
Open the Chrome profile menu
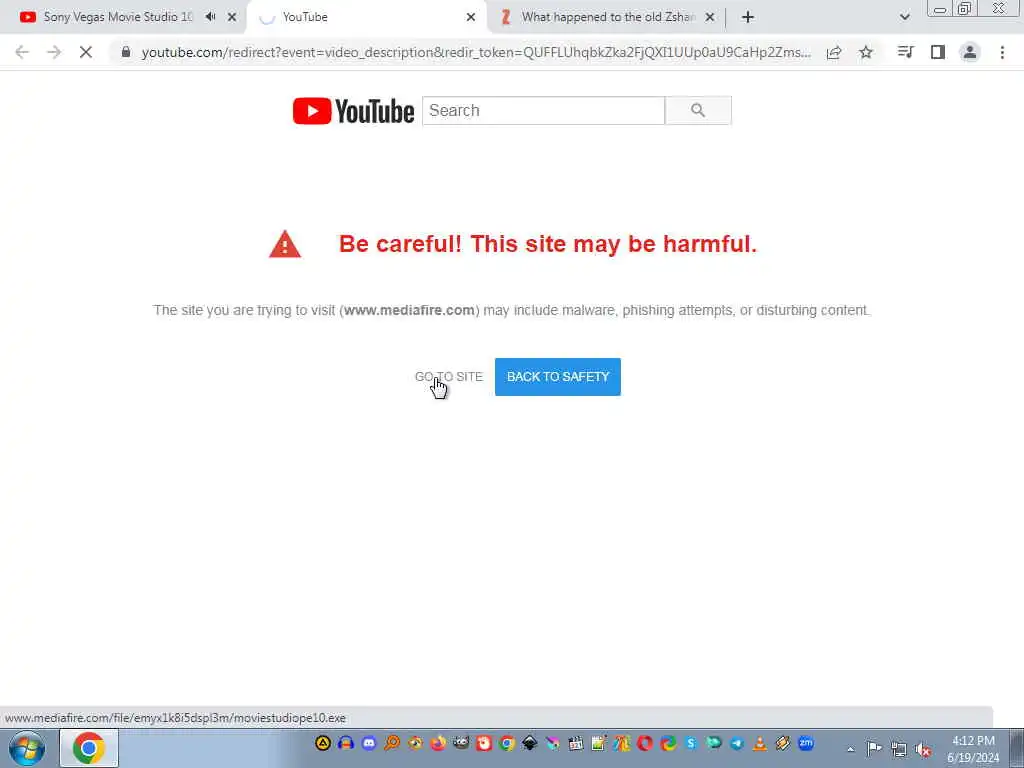(x=970, y=52)
